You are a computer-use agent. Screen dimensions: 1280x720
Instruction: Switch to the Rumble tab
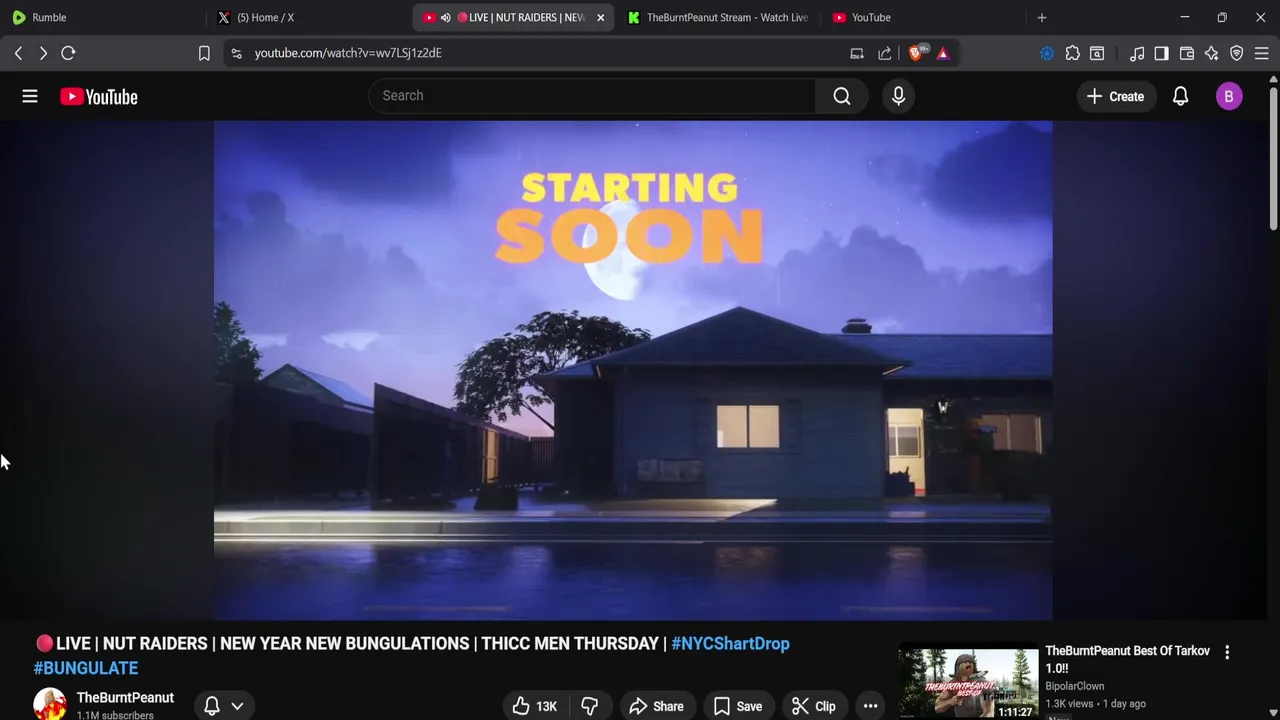(x=104, y=17)
